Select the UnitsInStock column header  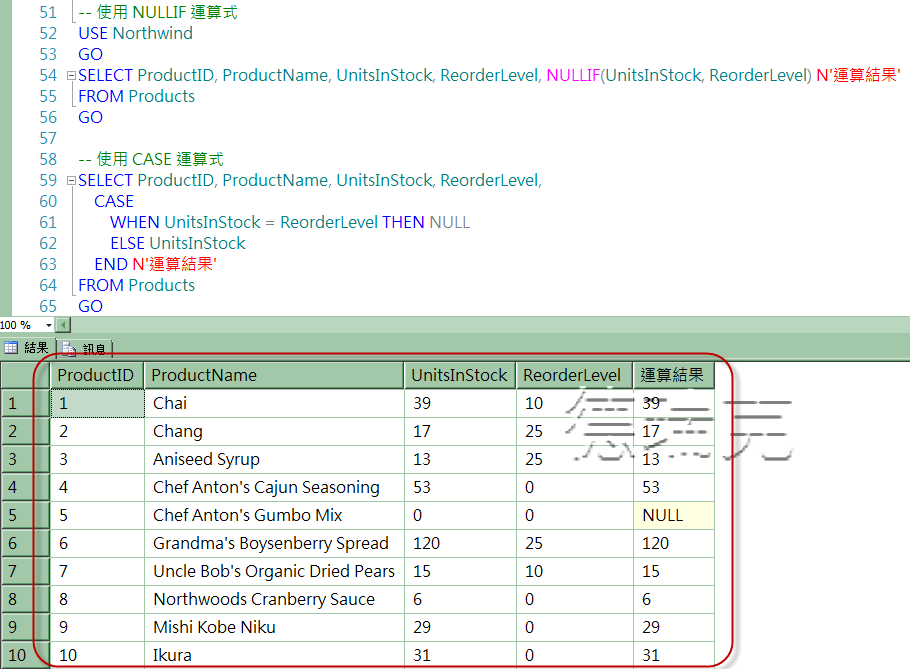click(459, 374)
